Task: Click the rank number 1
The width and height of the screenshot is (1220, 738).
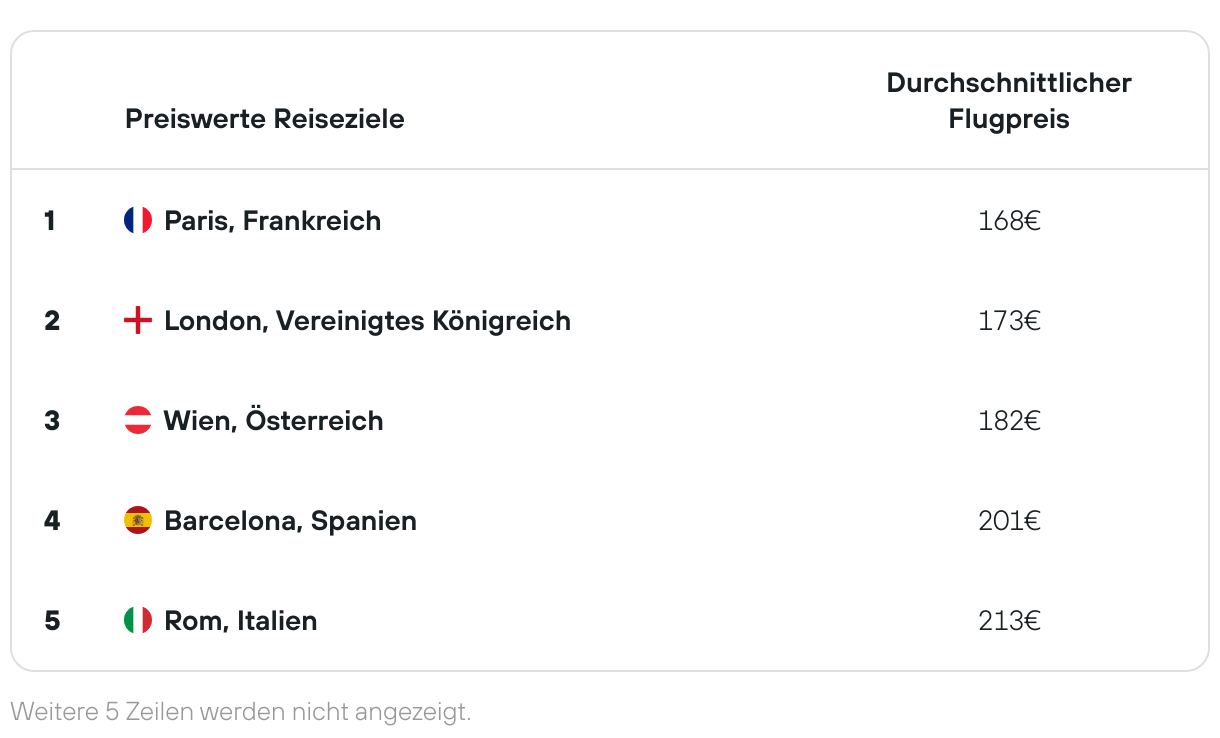Action: [50, 220]
